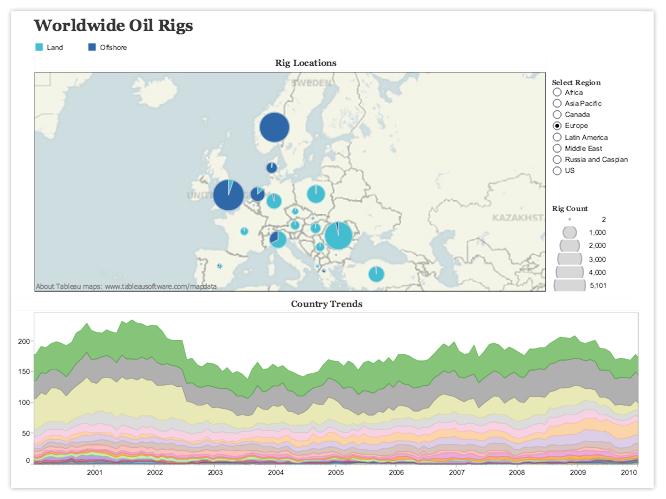Select the Africa region radio button
Screen dimensions: 666x499
557,93
